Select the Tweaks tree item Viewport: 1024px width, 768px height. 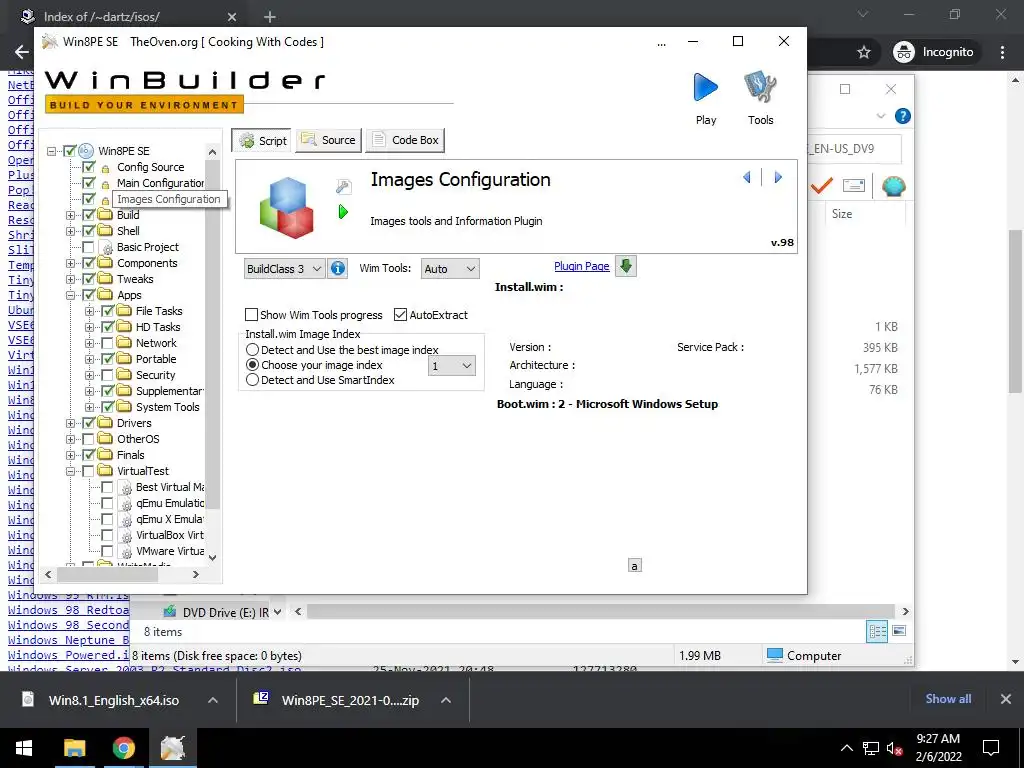pyautogui.click(x=135, y=279)
